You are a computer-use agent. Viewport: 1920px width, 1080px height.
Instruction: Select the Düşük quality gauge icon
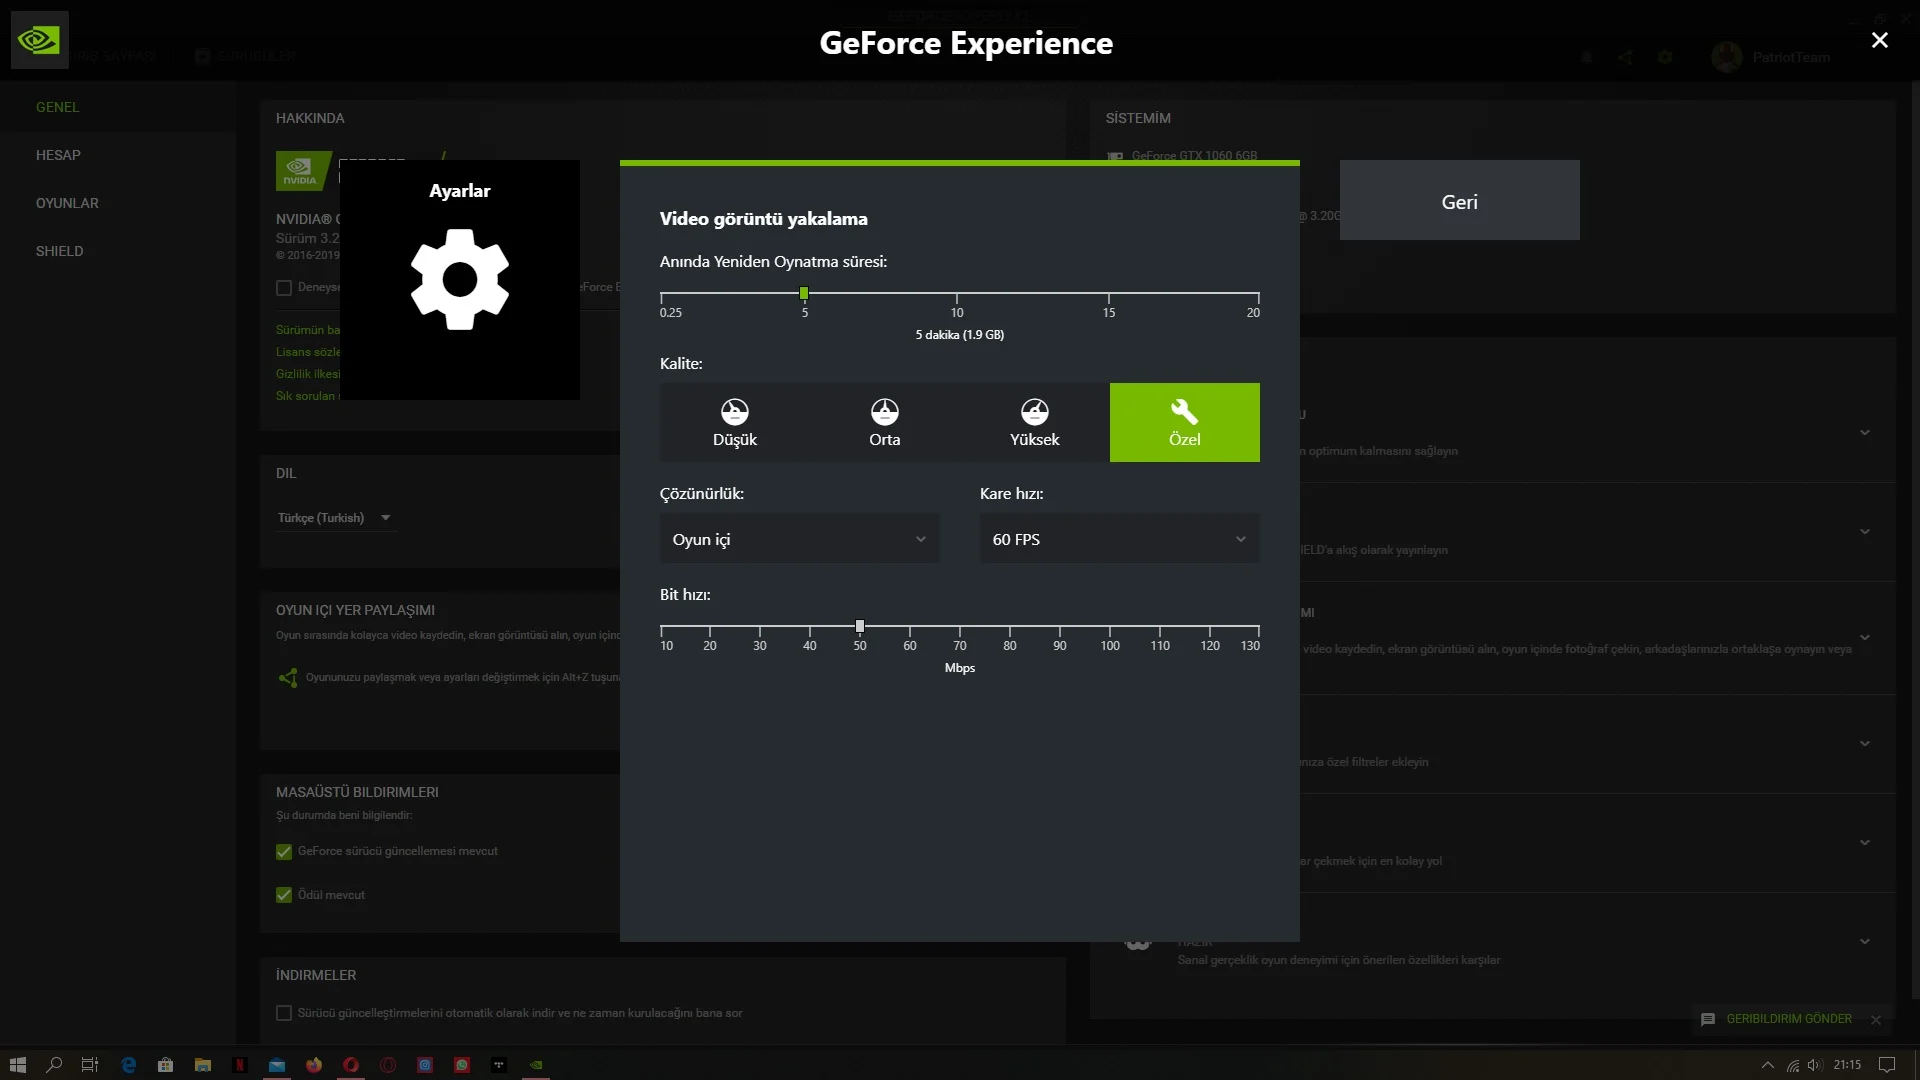(735, 411)
